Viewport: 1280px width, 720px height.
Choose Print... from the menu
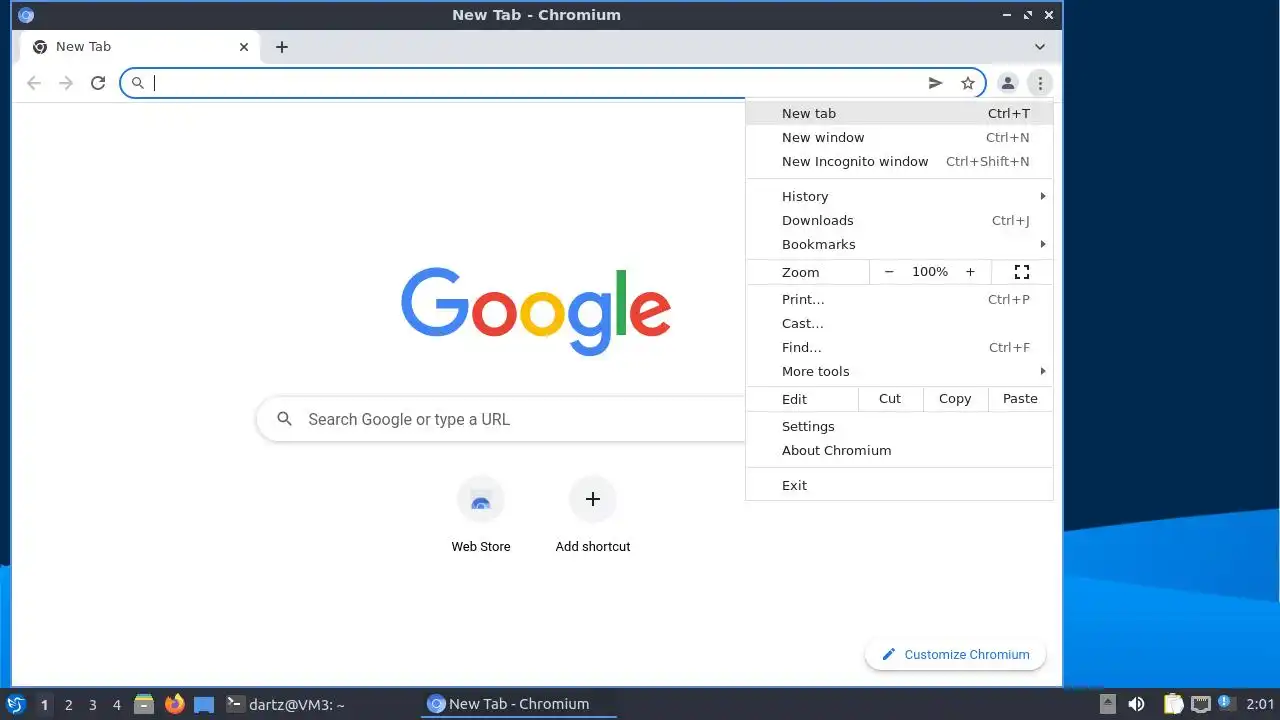(x=899, y=299)
